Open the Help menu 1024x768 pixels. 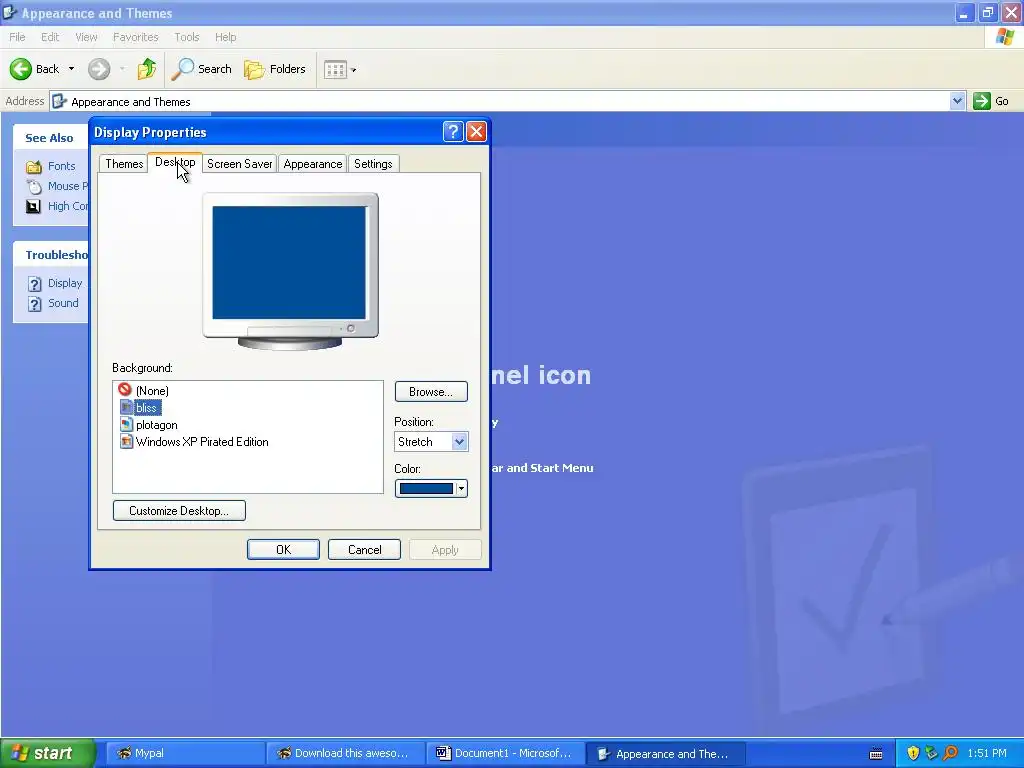click(226, 37)
